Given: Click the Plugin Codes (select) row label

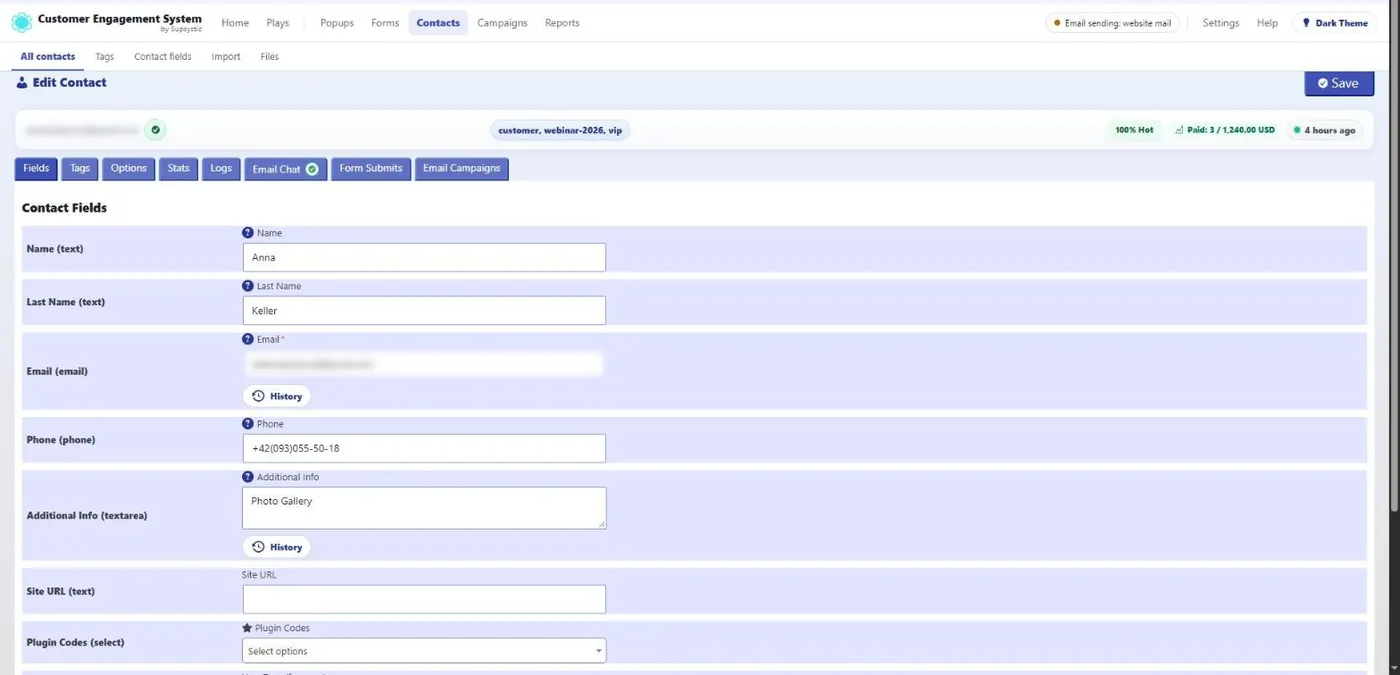Looking at the screenshot, I should 76,642.
